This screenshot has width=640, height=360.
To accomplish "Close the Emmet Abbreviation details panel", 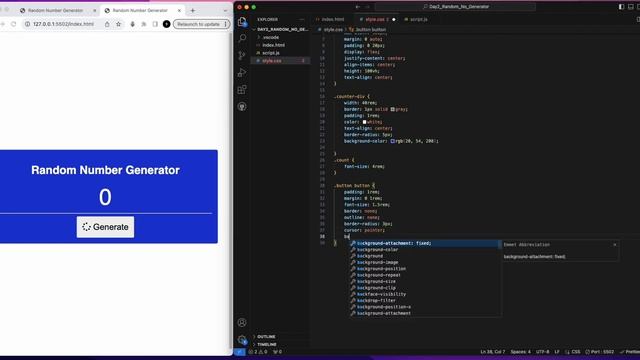I will tap(615, 244).
